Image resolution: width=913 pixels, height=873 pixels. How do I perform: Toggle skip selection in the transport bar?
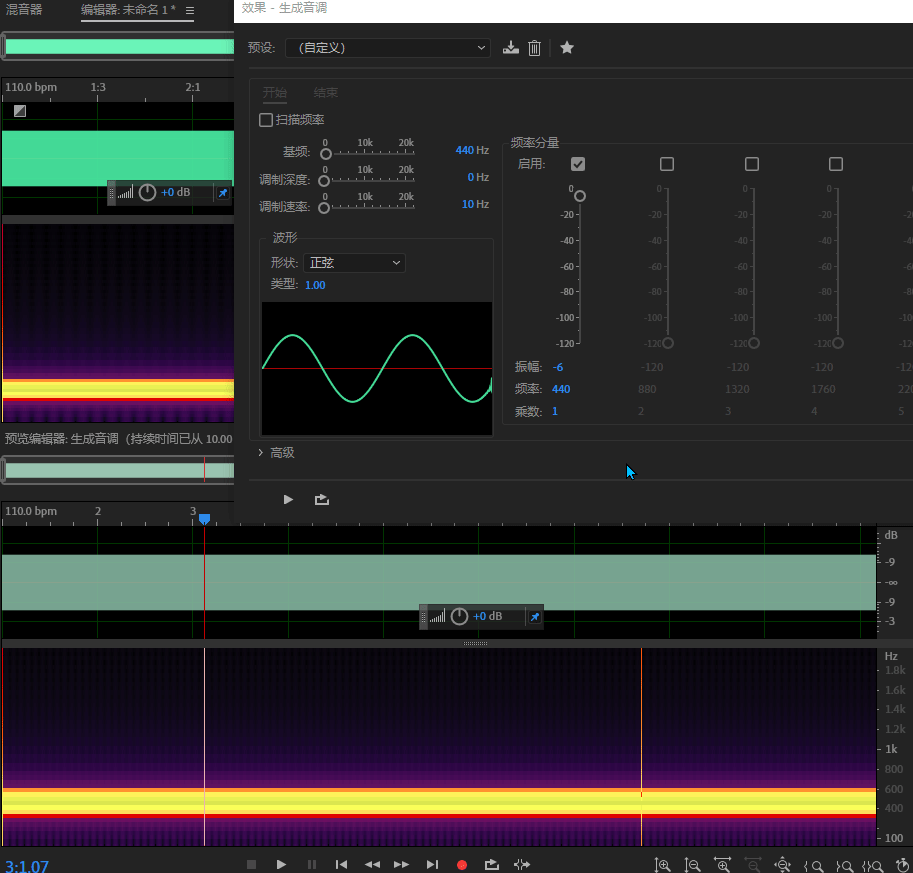coord(522,864)
